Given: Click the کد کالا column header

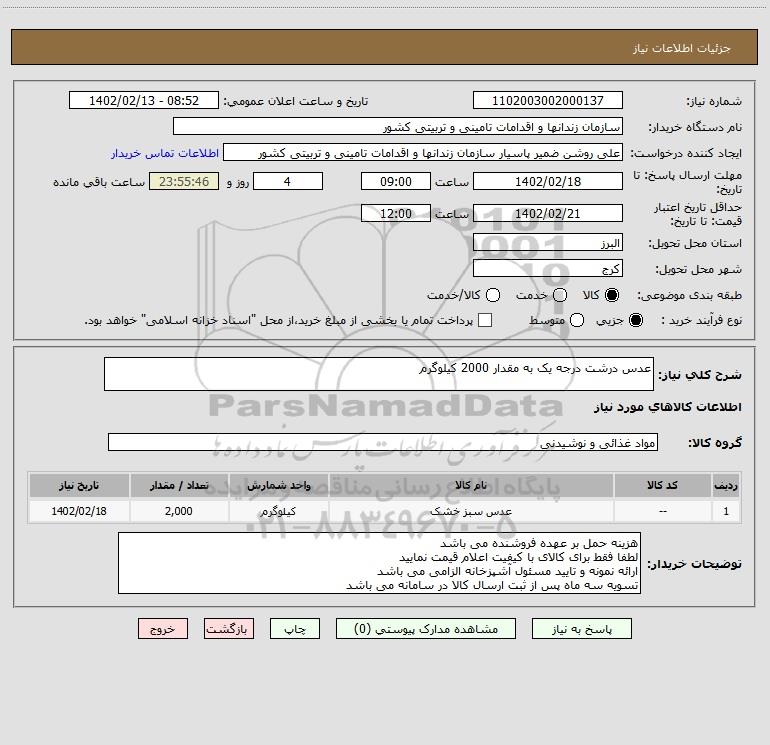Looking at the screenshot, I should tap(662, 485).
